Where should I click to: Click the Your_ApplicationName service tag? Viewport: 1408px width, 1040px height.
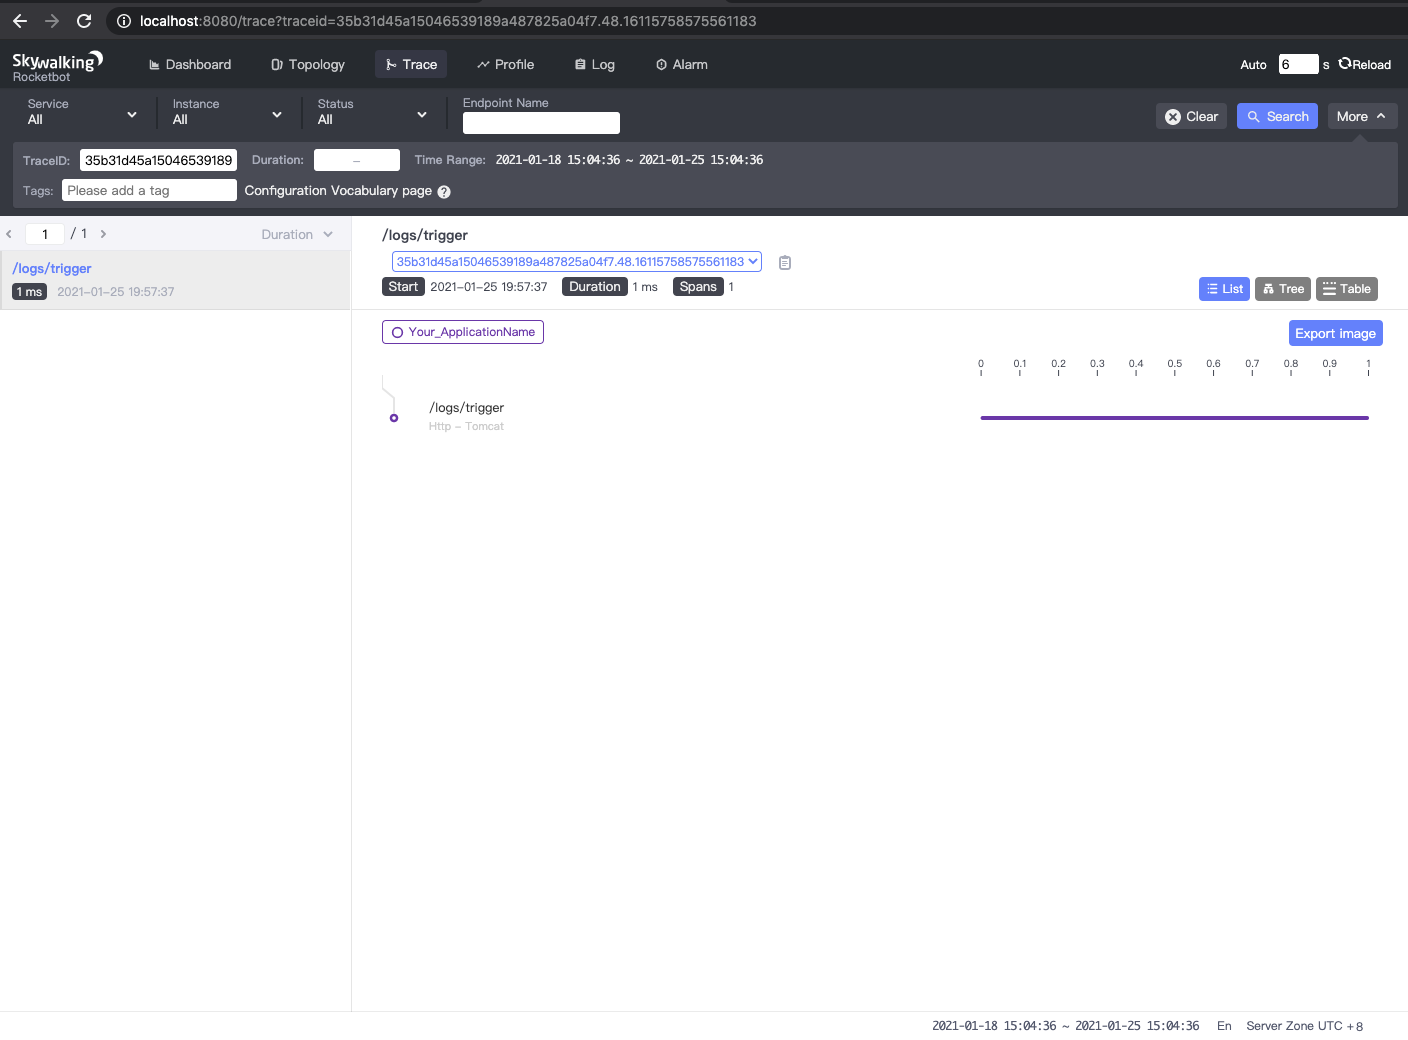463,332
